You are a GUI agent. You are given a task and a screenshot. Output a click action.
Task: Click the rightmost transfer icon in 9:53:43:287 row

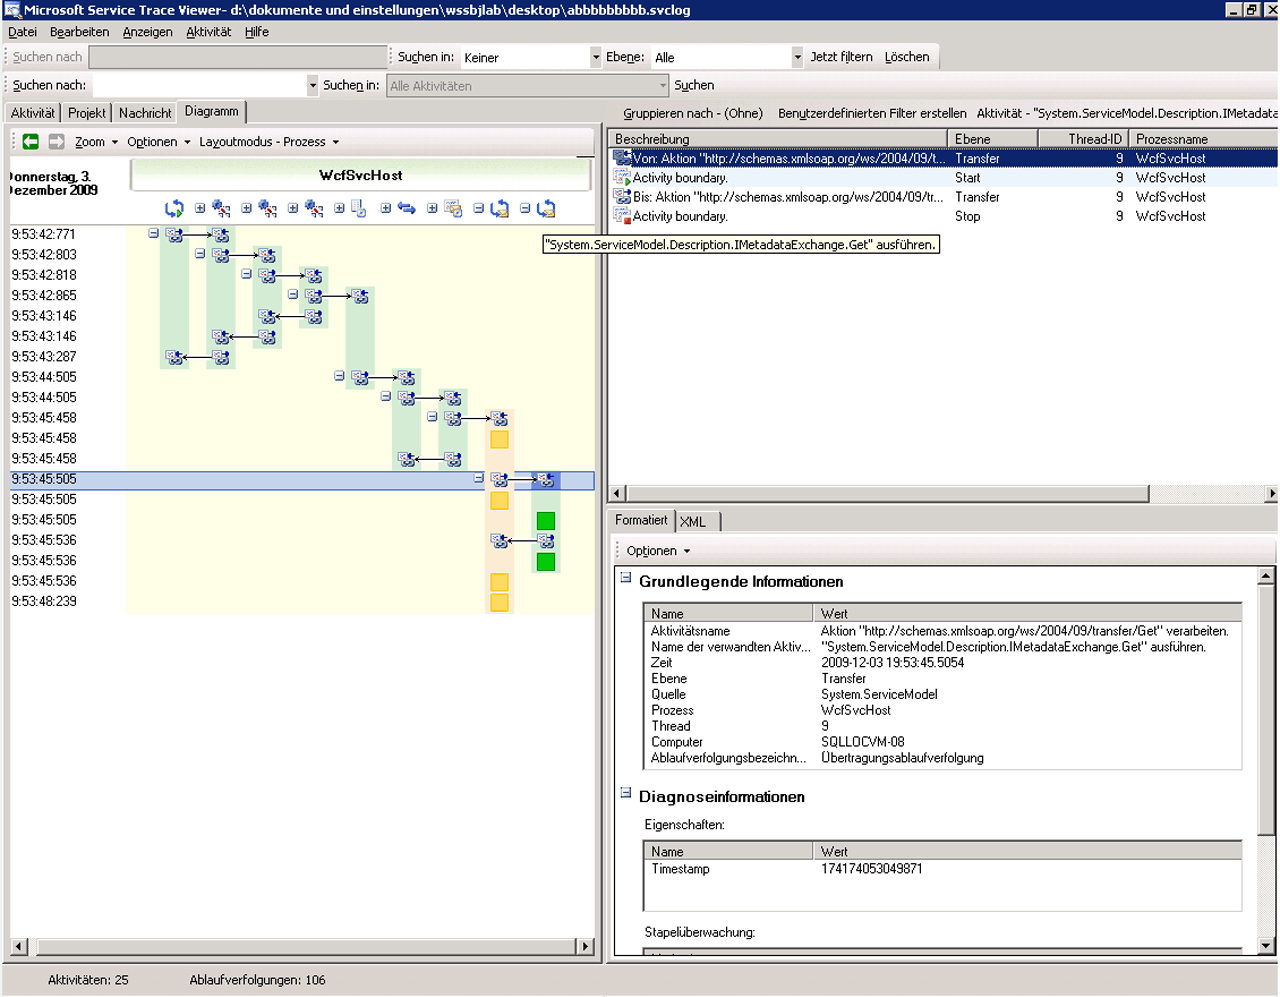click(221, 357)
